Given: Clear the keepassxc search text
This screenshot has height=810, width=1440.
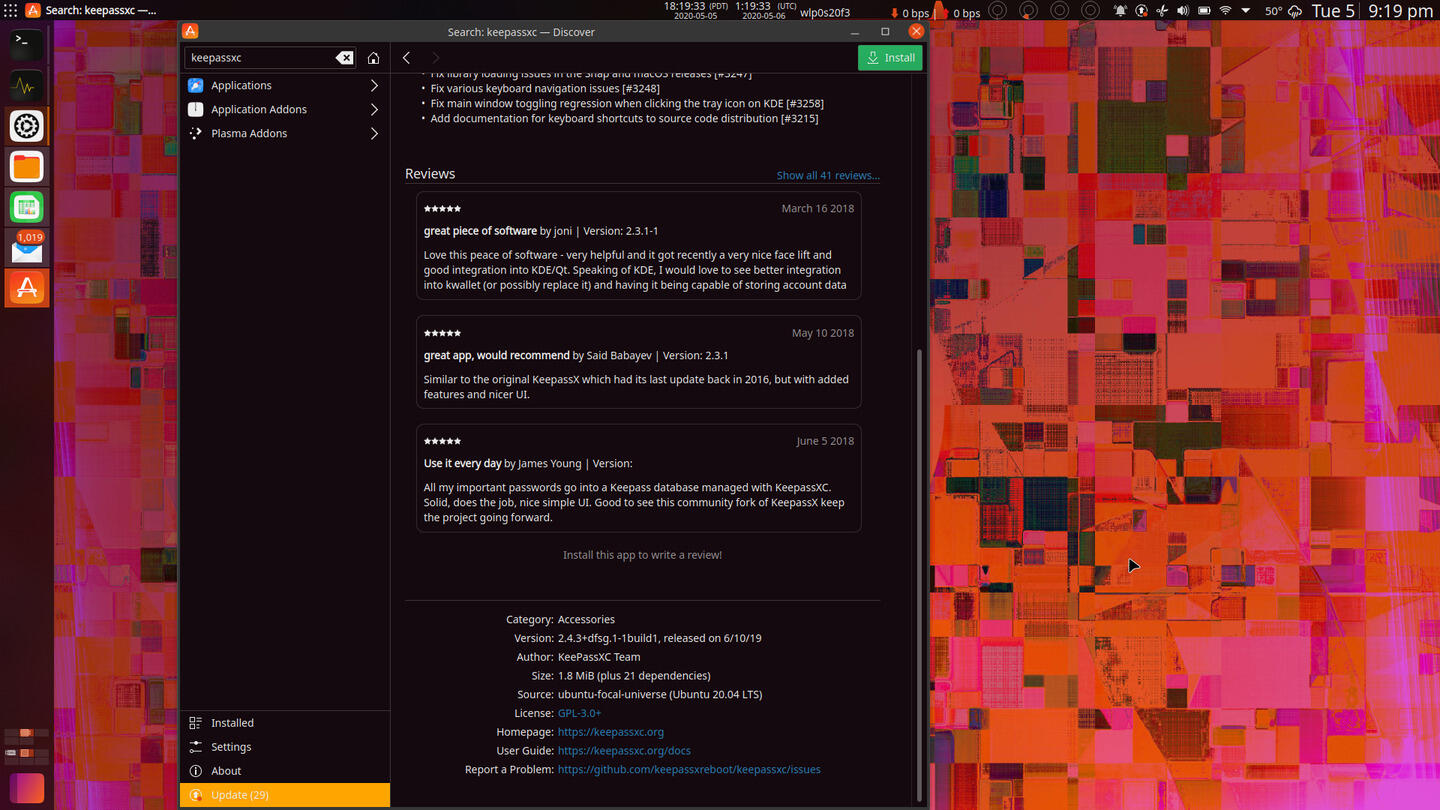Looking at the screenshot, I should [x=344, y=58].
